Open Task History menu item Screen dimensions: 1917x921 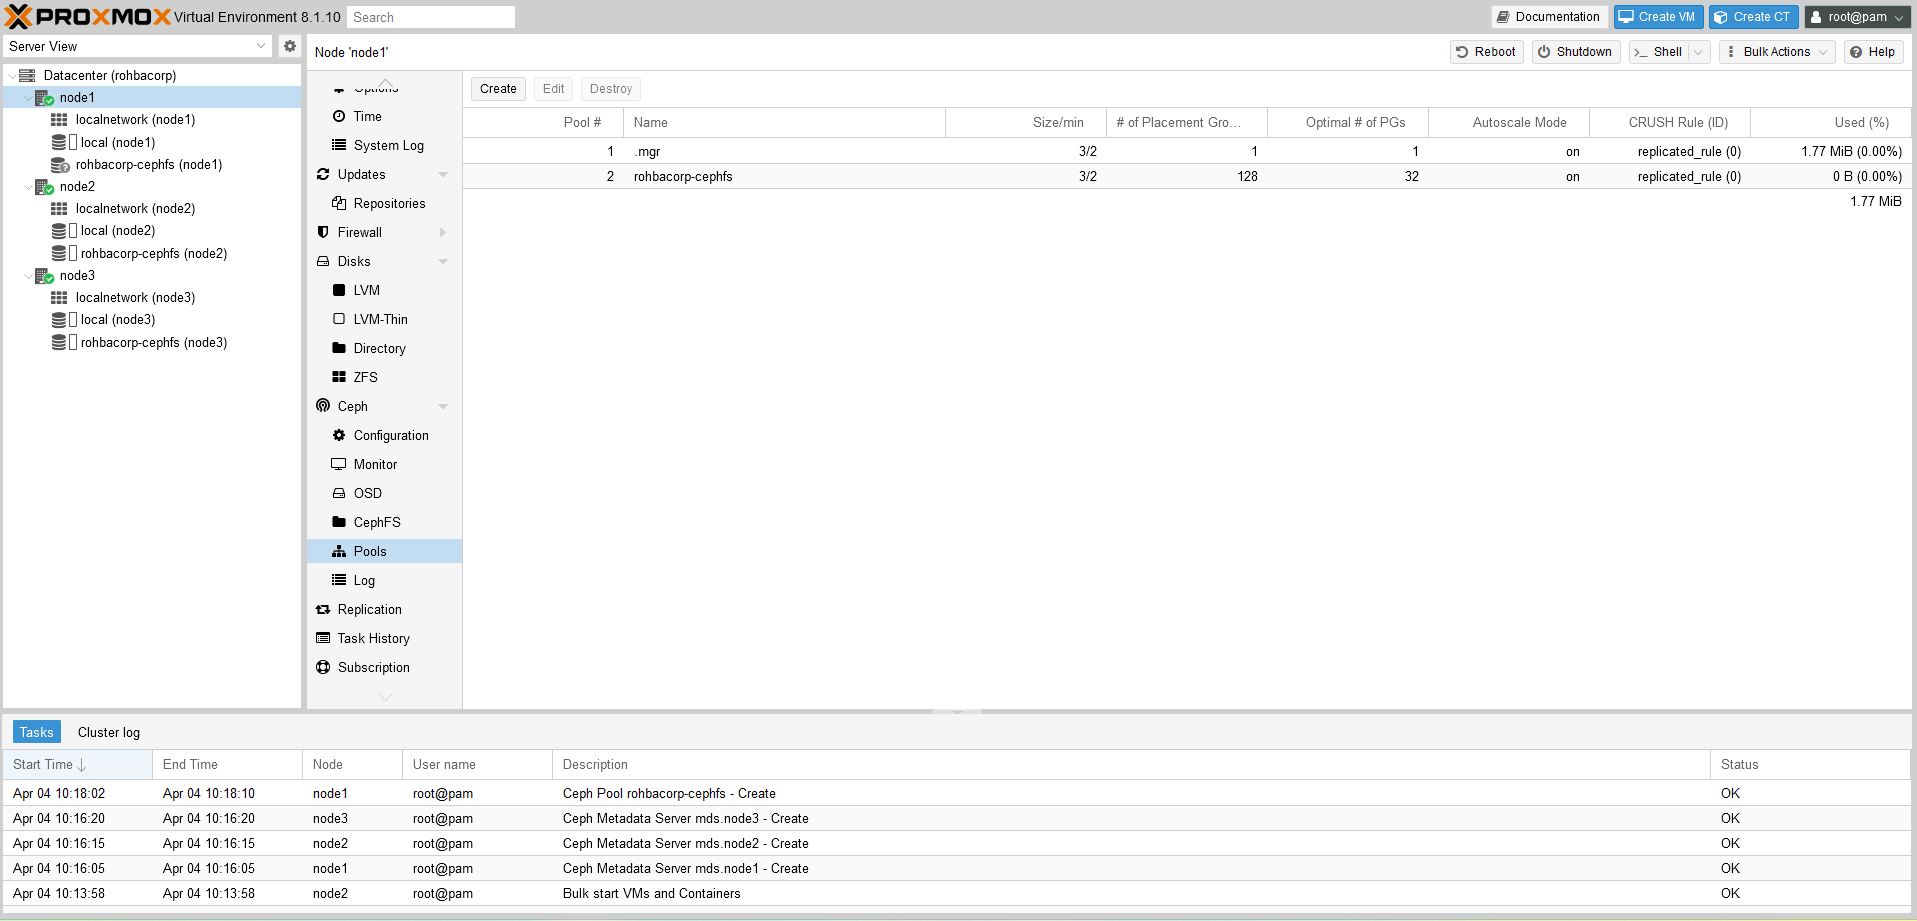(x=384, y=638)
